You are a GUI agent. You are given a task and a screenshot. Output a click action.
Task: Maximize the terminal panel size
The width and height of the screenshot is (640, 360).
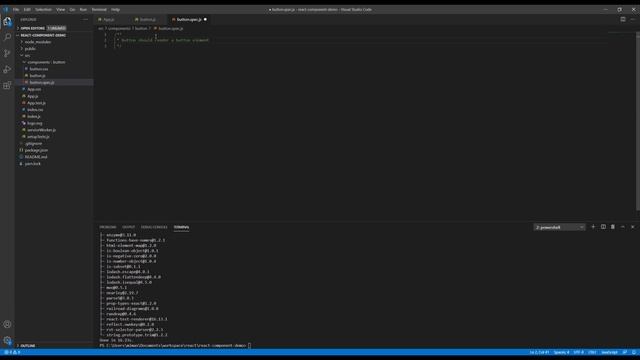click(622, 227)
